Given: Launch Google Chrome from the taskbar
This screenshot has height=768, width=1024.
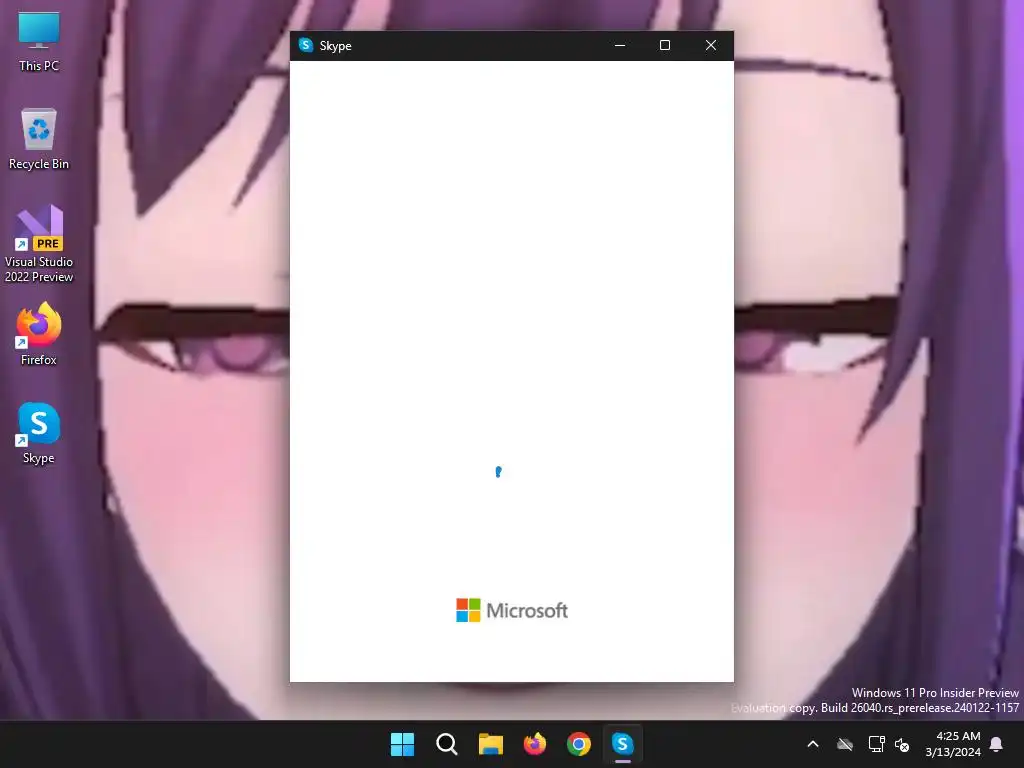Looking at the screenshot, I should coord(579,744).
